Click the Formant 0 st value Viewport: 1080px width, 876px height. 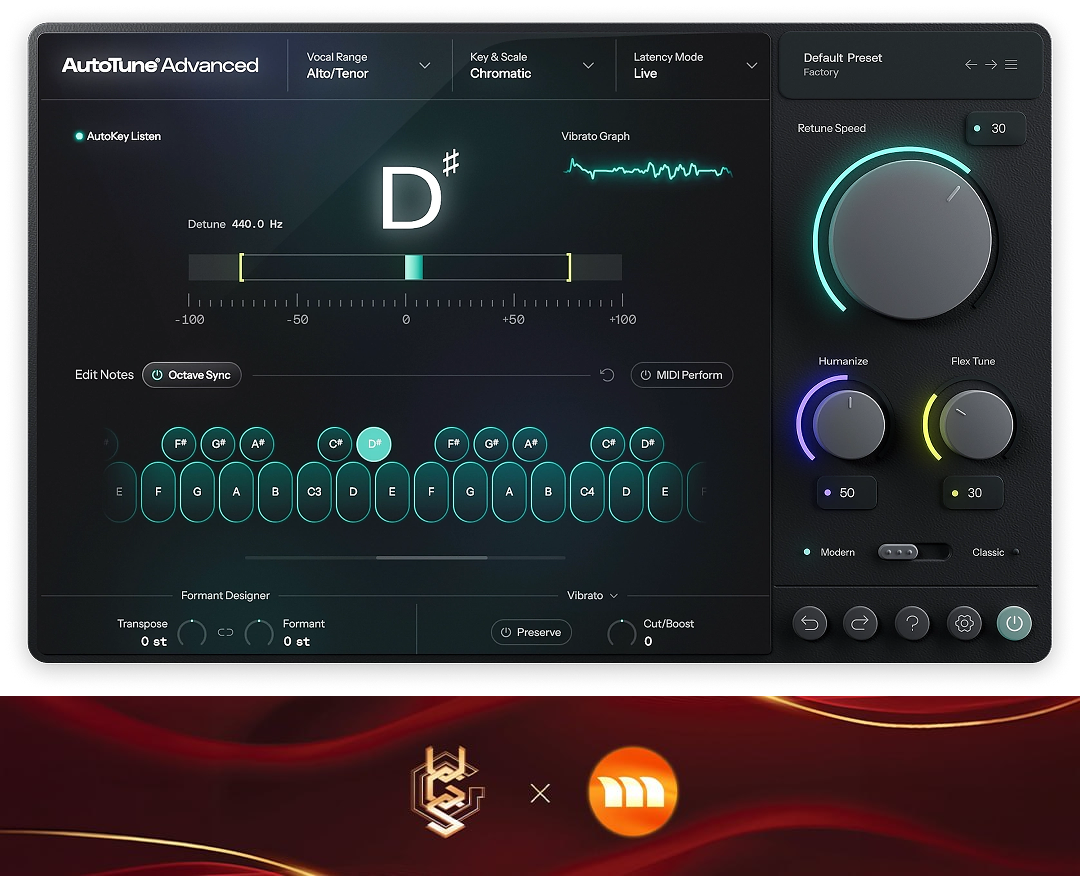click(297, 641)
